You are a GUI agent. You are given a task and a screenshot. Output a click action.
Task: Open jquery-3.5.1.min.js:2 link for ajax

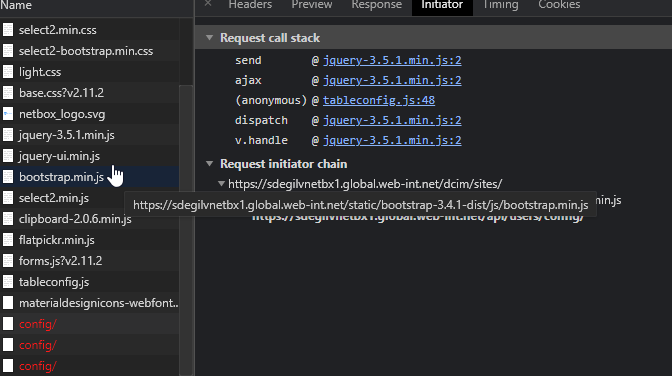[392, 80]
